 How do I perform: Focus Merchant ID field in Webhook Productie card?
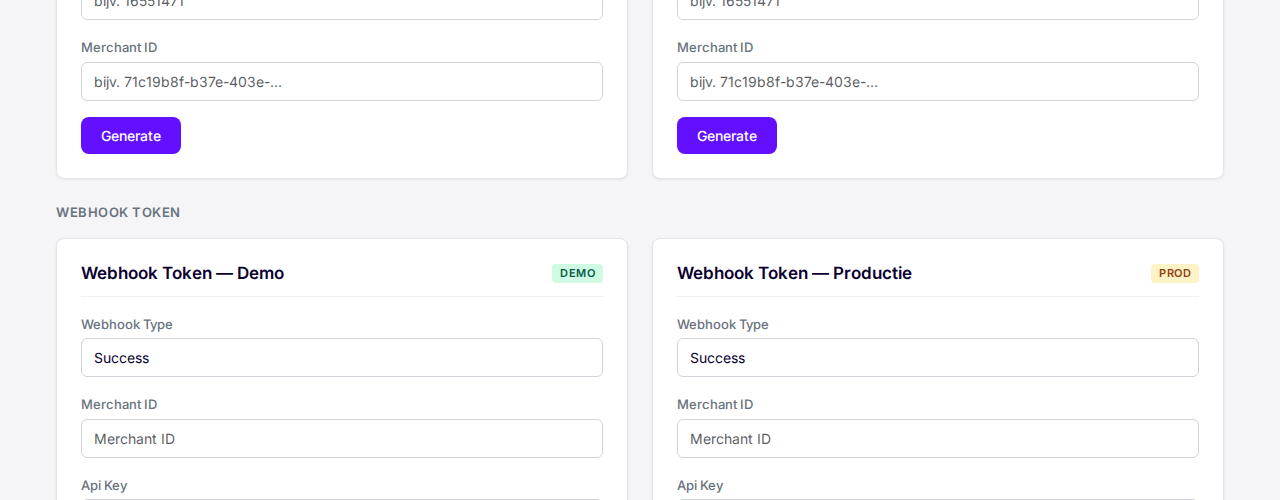pyautogui.click(x=938, y=439)
